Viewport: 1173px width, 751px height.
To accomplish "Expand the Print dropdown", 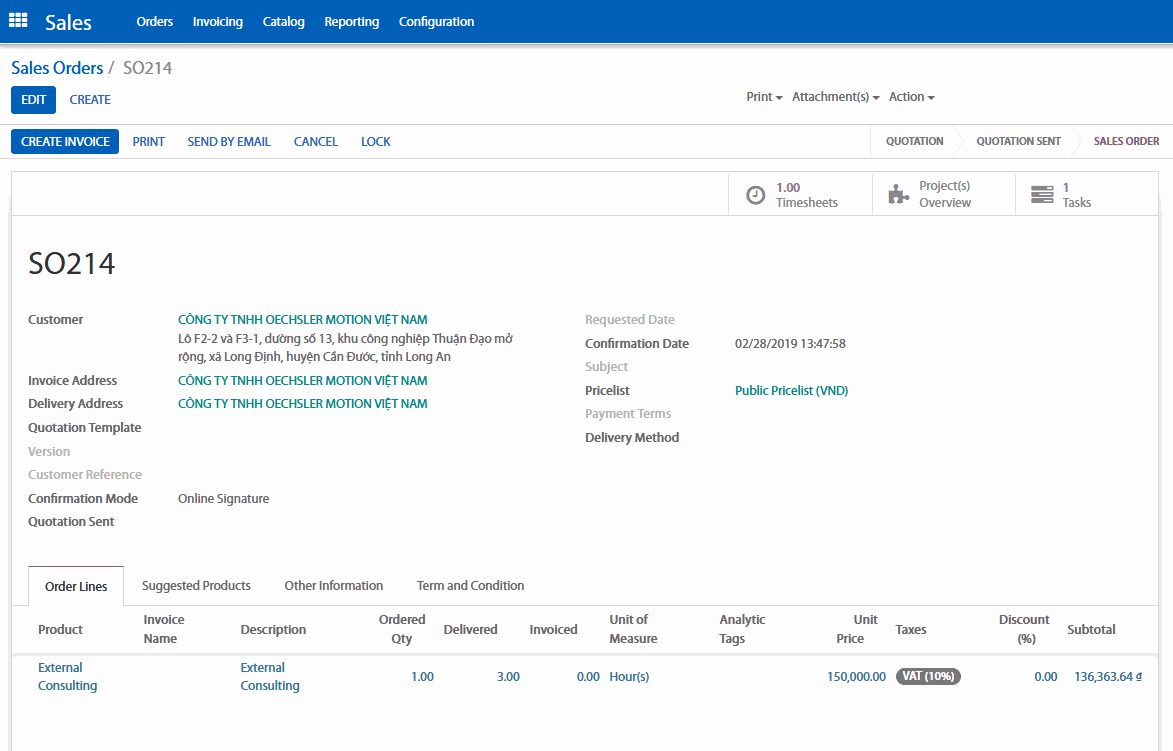I will click(x=764, y=97).
